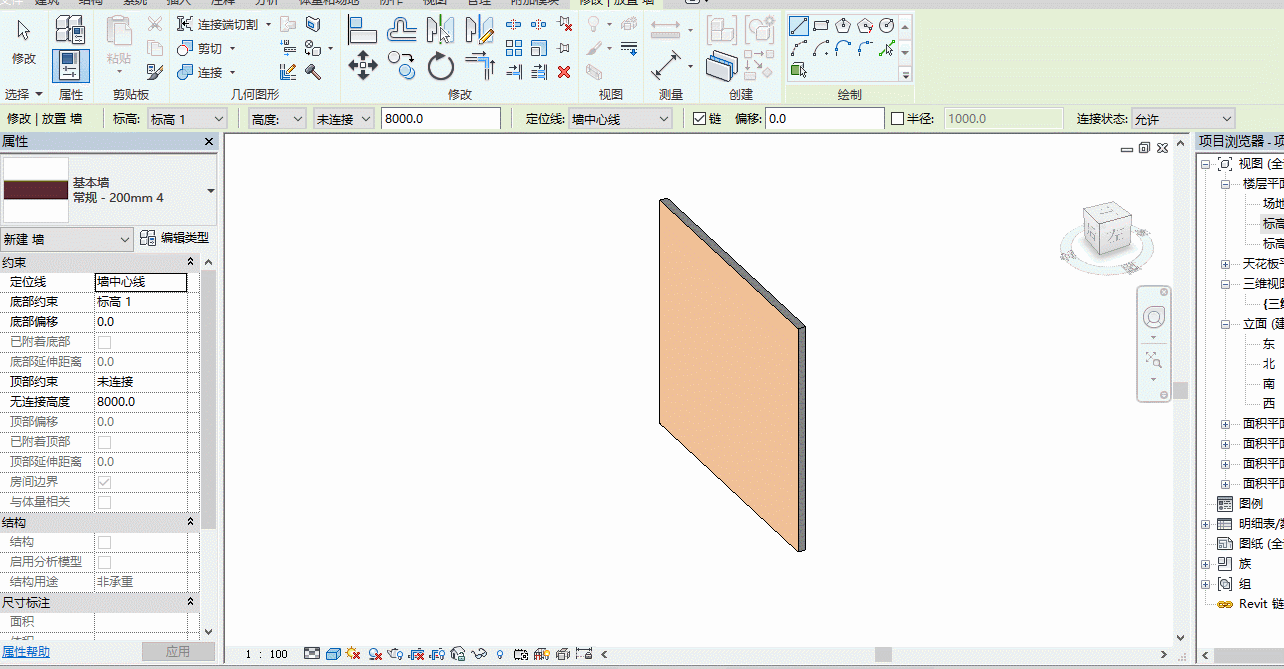Select the Rectangle draw tool

click(821, 26)
